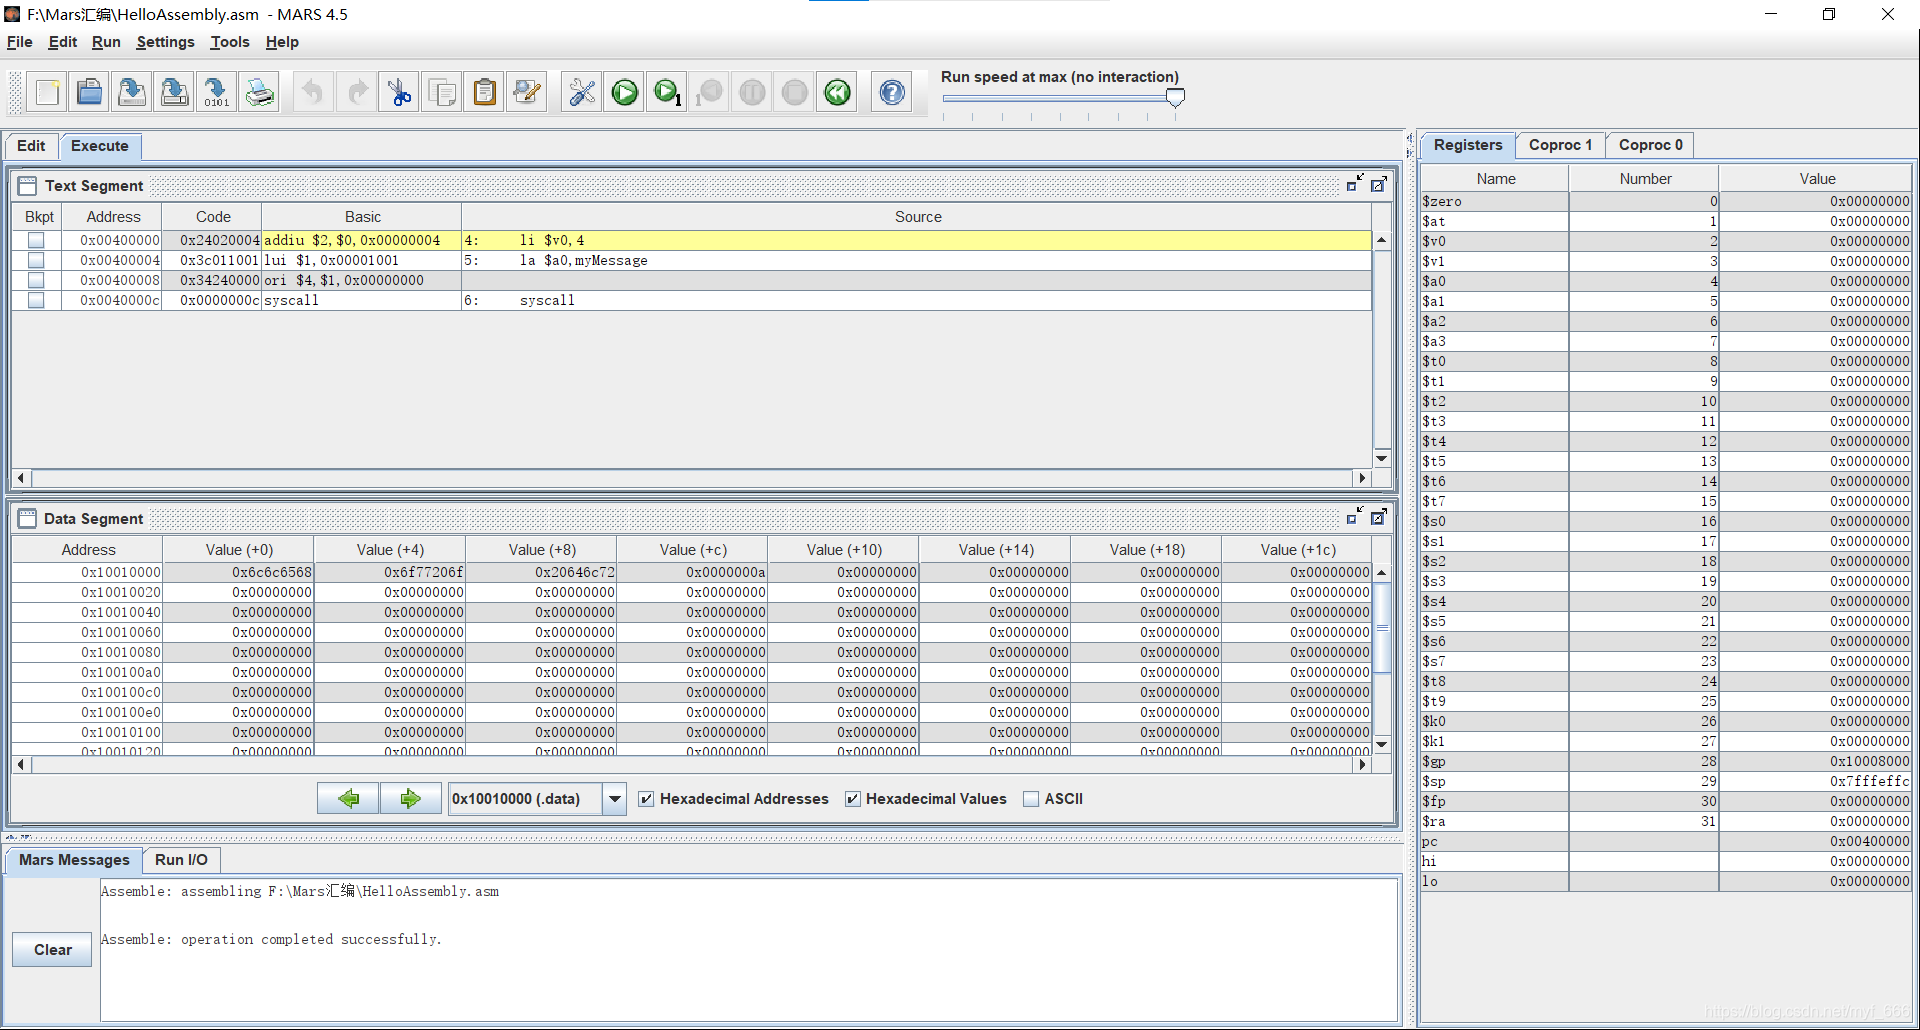Open the data base address dropdown

[x=614, y=799]
